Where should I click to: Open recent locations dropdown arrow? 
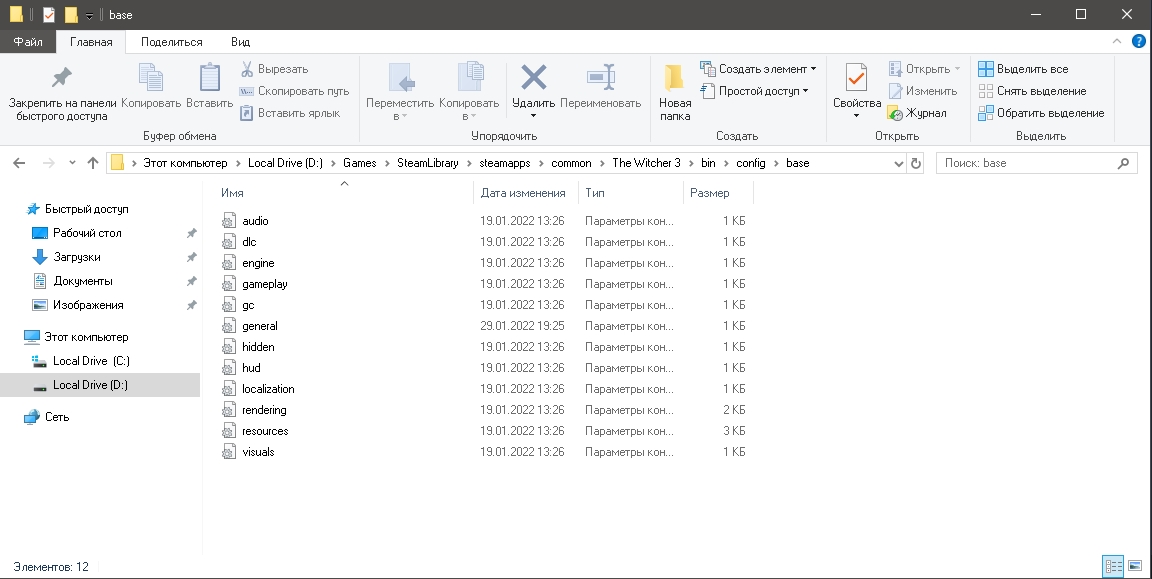coord(72,163)
